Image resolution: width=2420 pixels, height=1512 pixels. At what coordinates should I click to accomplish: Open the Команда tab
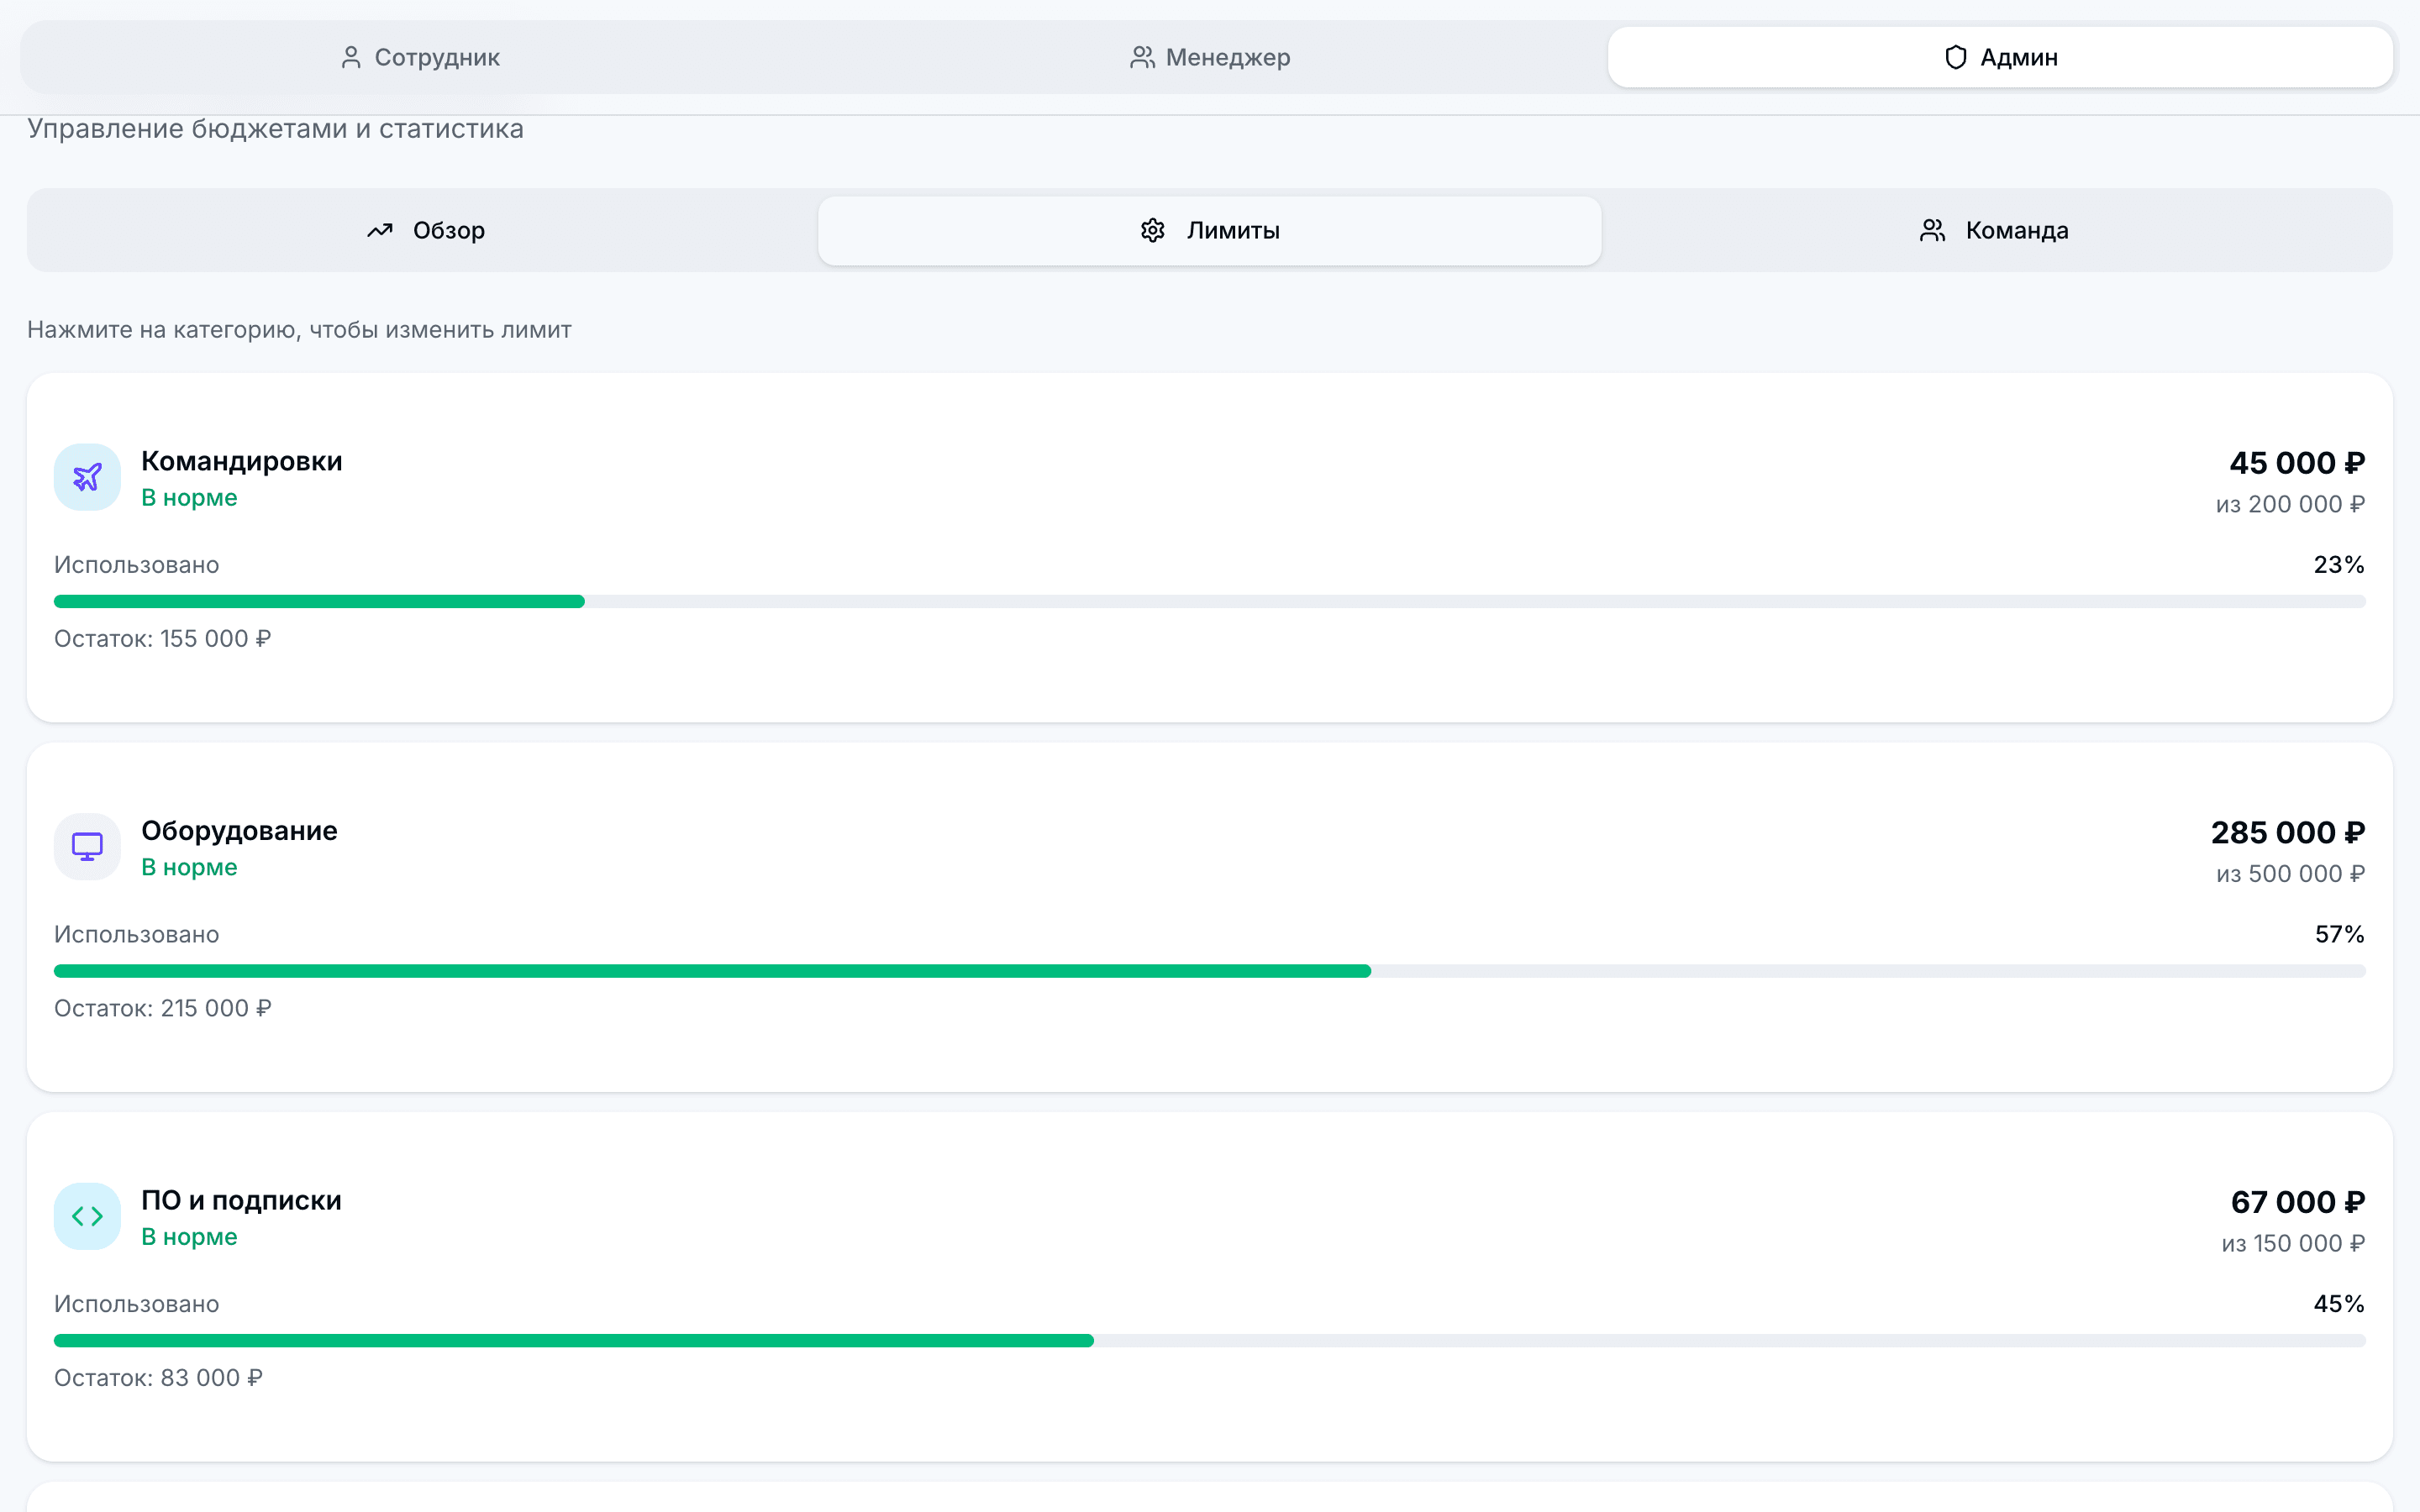point(1994,230)
